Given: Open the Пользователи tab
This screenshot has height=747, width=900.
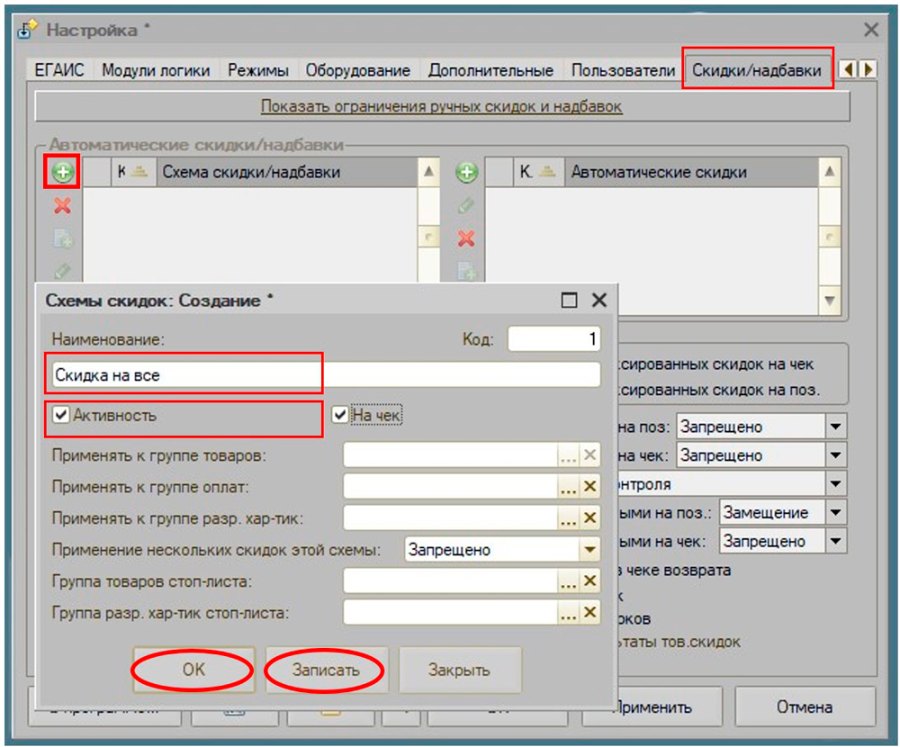Looking at the screenshot, I should click(x=623, y=71).
